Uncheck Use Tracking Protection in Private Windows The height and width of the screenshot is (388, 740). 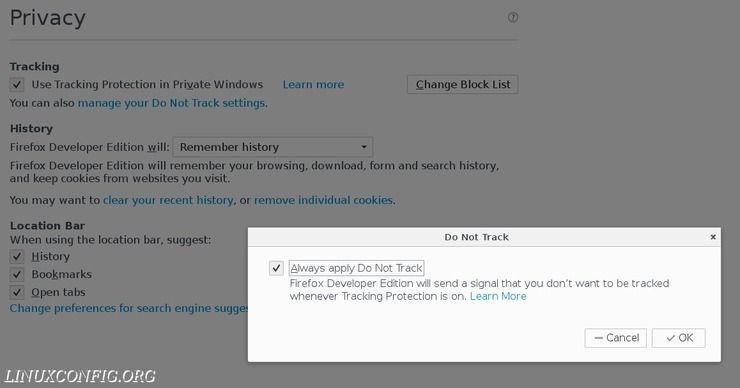(x=17, y=84)
